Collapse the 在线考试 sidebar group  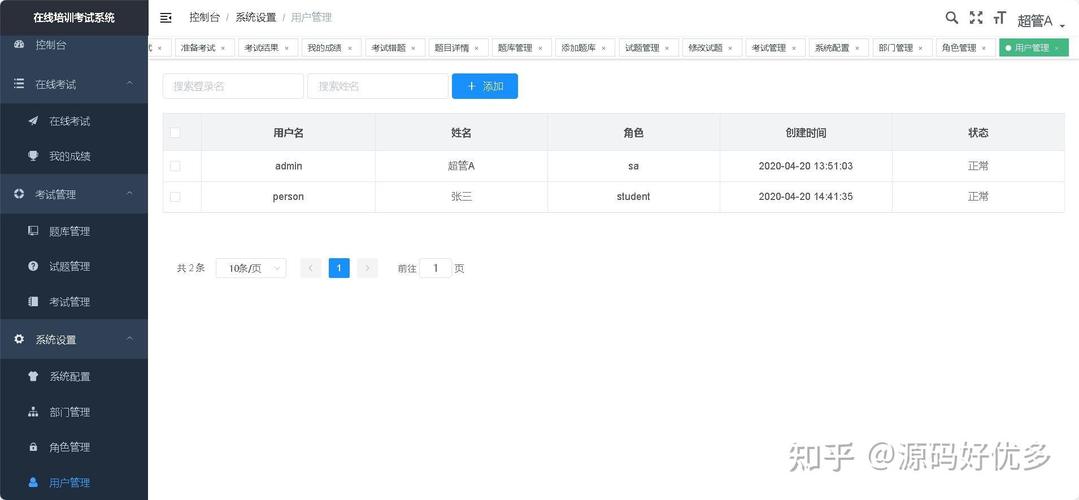pyautogui.click(x=129, y=84)
